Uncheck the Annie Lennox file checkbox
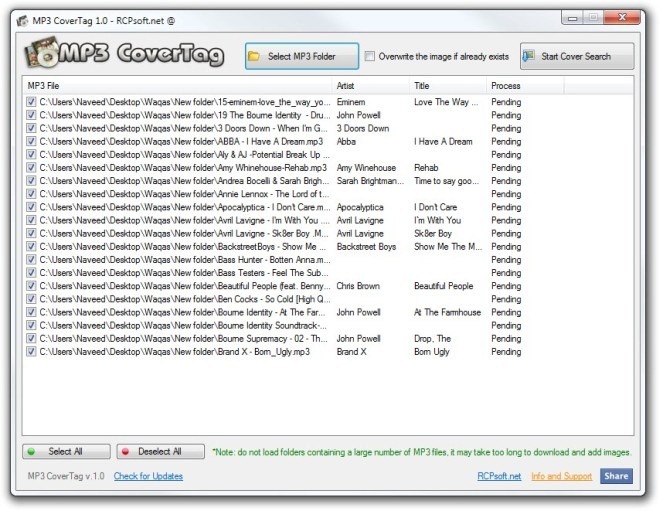 [x=31, y=194]
